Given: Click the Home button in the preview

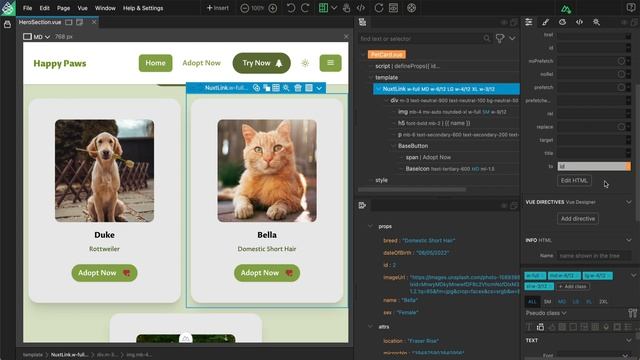Looking at the screenshot, I should click(156, 63).
